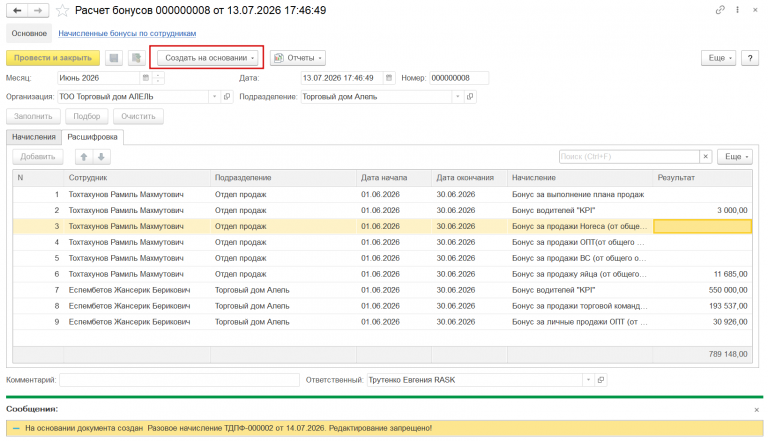This screenshot has height=441, width=768.
Task: Adjust month with the Месяц stepper
Action: pyautogui.click(x=158, y=78)
